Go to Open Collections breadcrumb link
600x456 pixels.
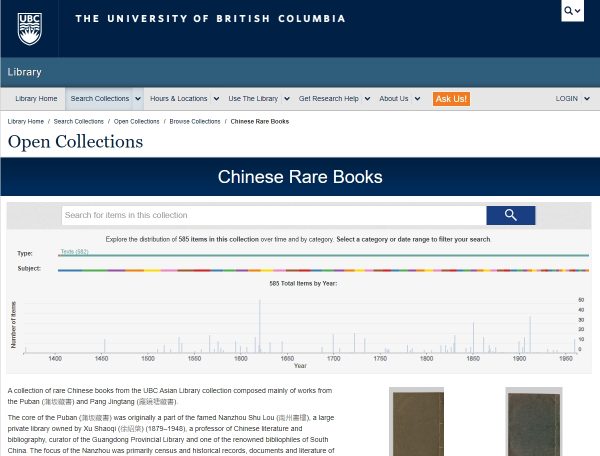point(136,121)
